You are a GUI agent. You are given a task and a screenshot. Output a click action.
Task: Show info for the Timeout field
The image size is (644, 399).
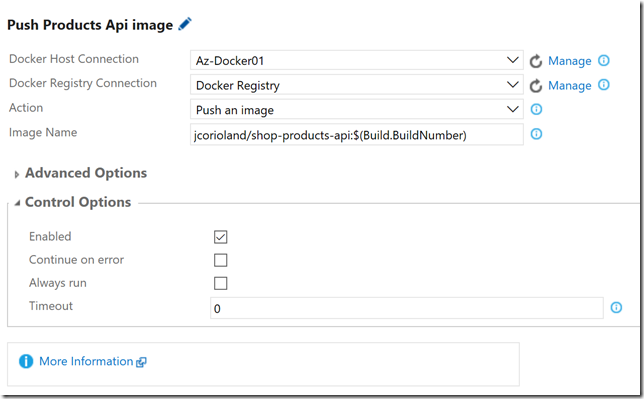coord(616,307)
